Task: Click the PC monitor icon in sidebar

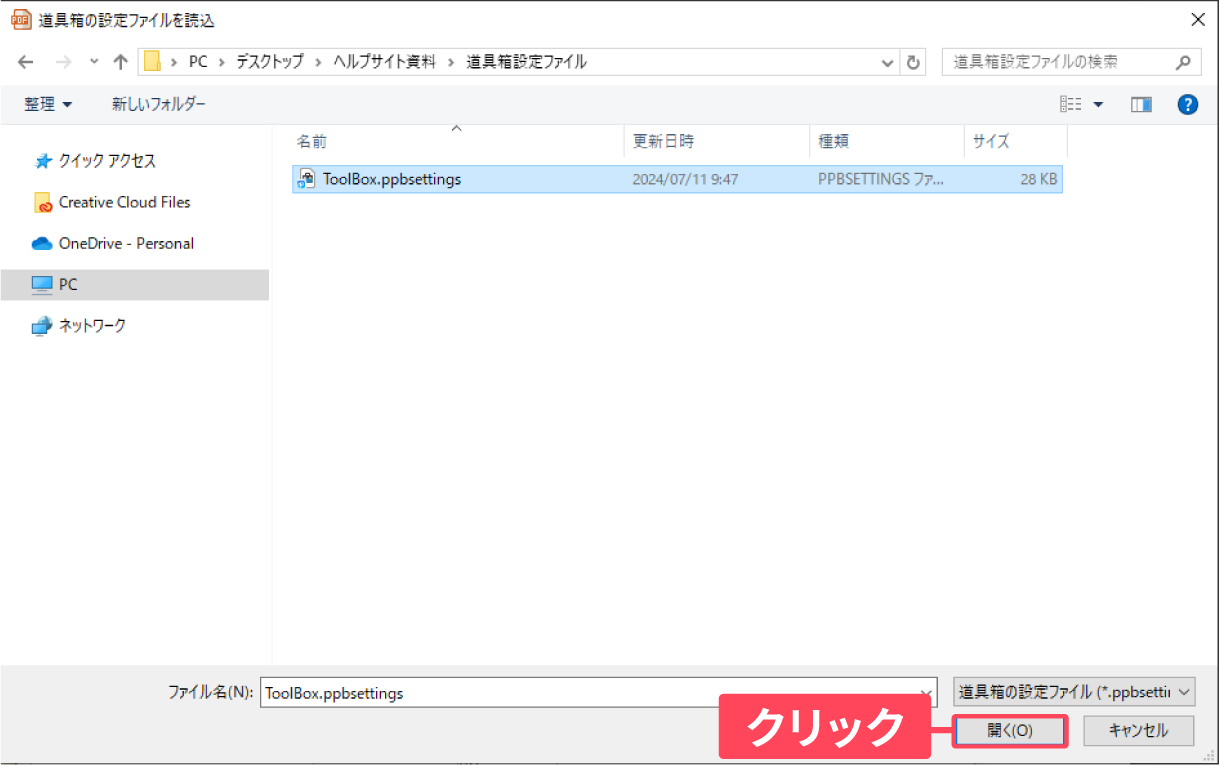Action: 42,285
